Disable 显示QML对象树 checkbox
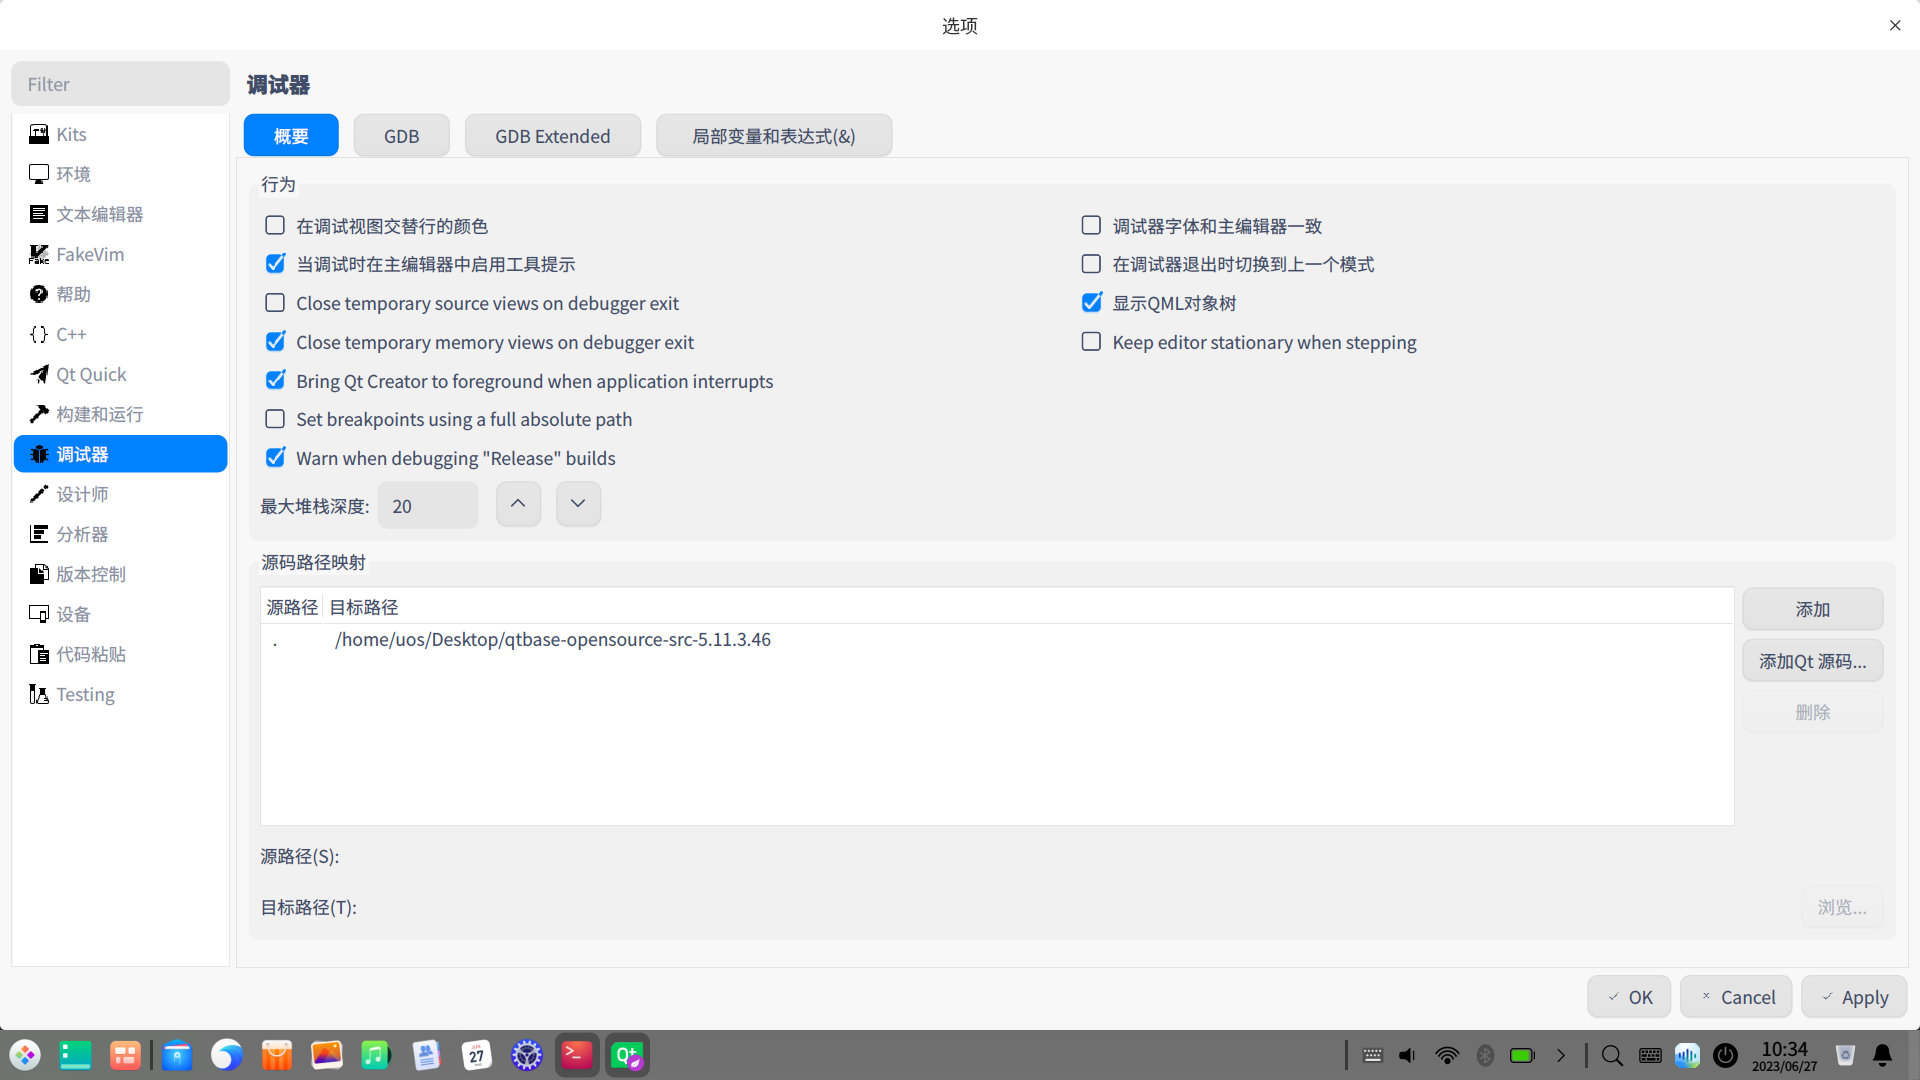This screenshot has width=1920, height=1080. pos(1091,303)
